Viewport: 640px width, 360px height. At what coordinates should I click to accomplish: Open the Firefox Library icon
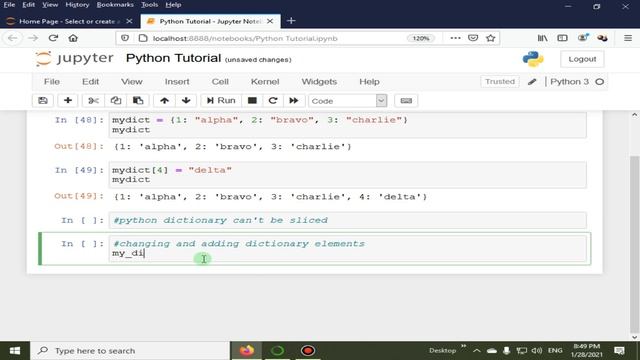point(542,38)
